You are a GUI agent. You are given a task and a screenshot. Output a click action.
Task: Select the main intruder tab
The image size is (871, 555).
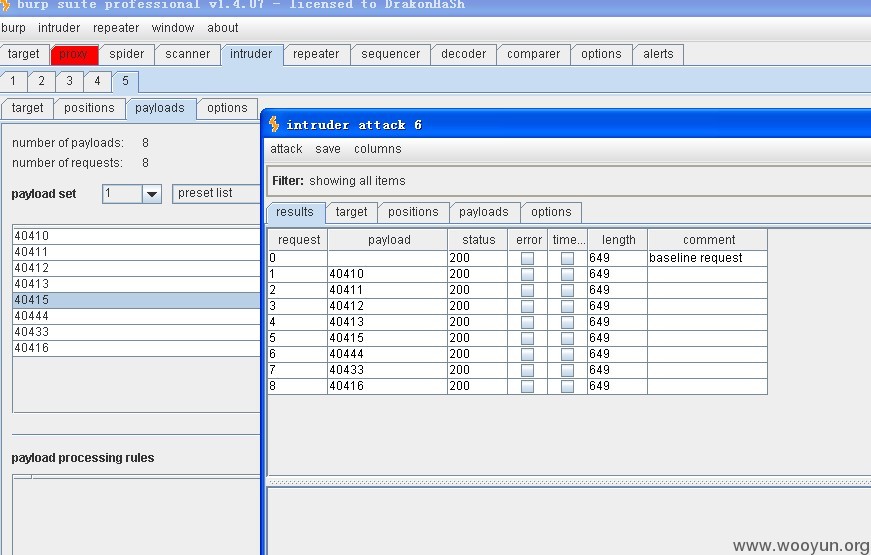click(x=252, y=54)
